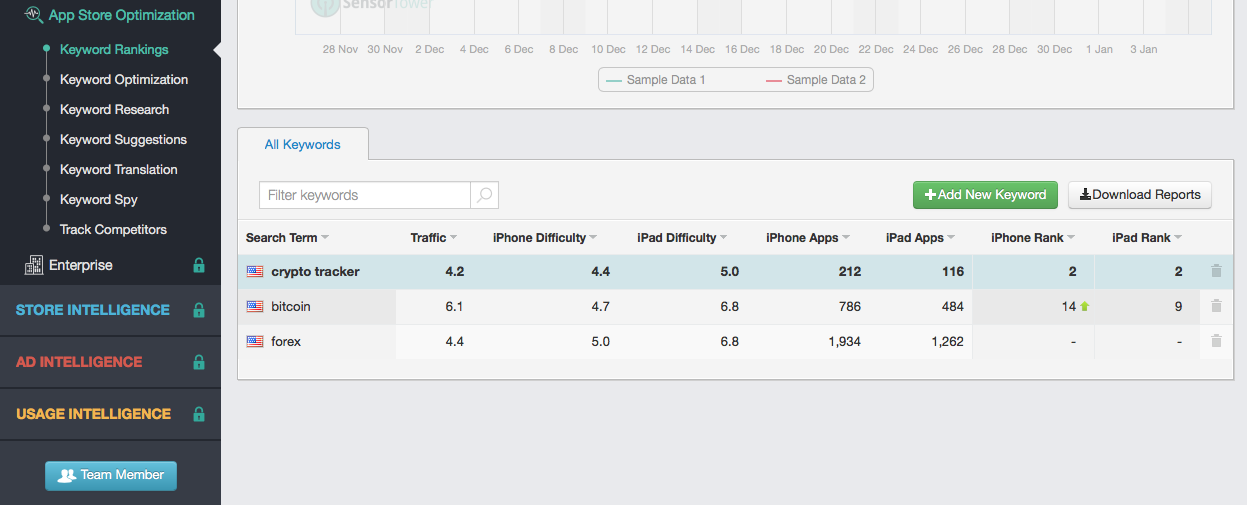
Task: Click the App Store Optimization section icon
Action: (33, 15)
